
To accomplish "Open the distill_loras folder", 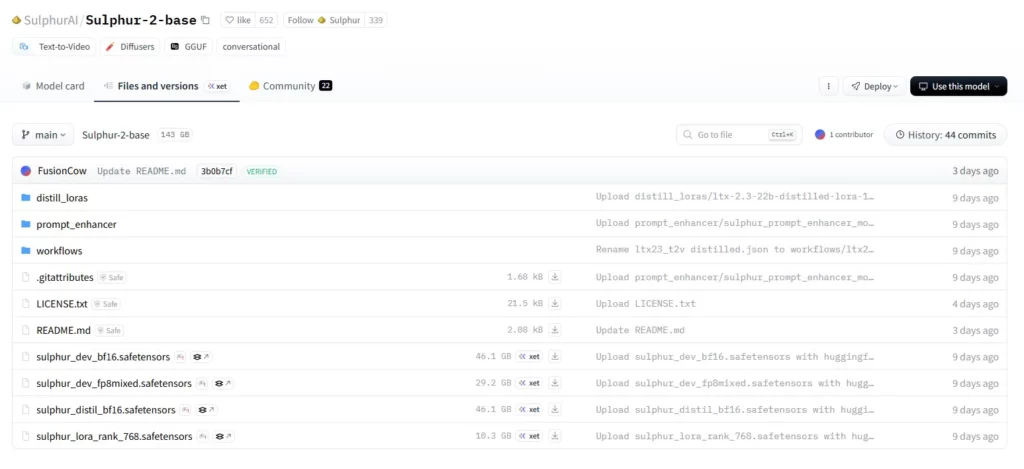I will click(x=62, y=197).
